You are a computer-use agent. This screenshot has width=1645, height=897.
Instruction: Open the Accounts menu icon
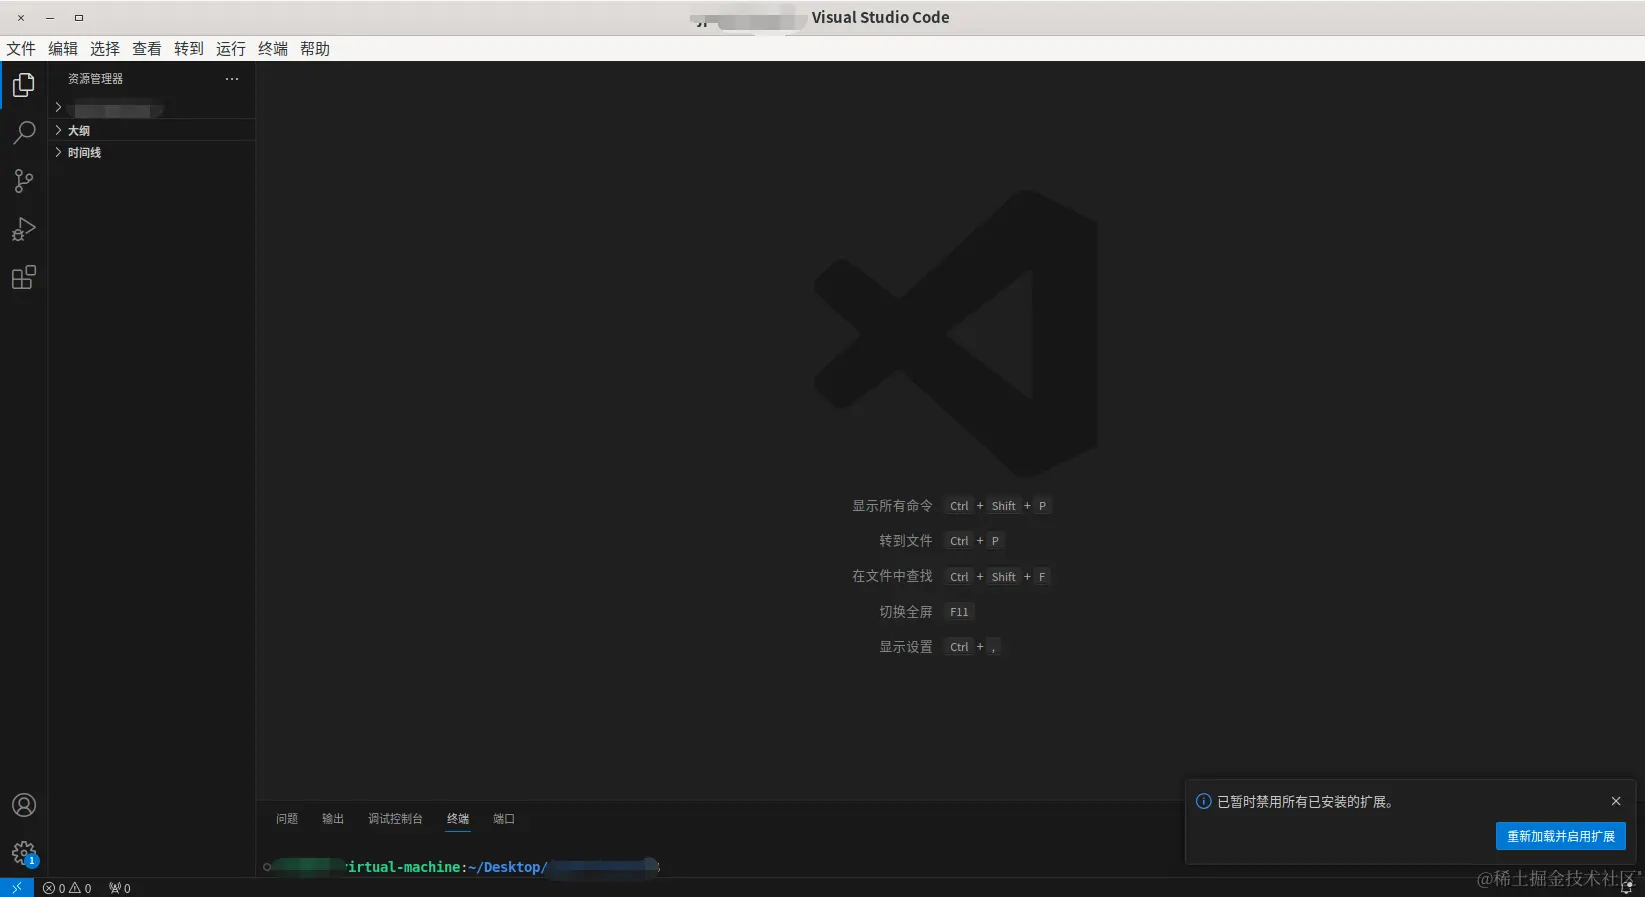click(24, 805)
